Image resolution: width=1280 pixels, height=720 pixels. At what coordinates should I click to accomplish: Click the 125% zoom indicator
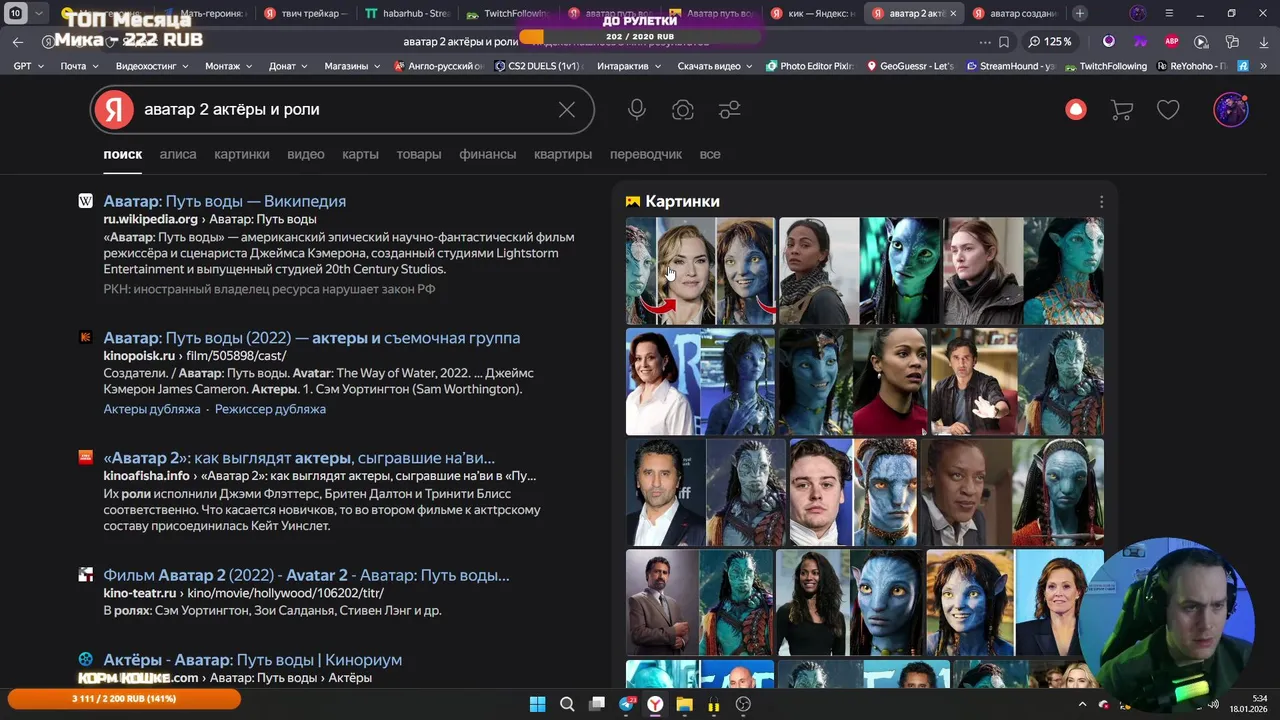click(1050, 42)
